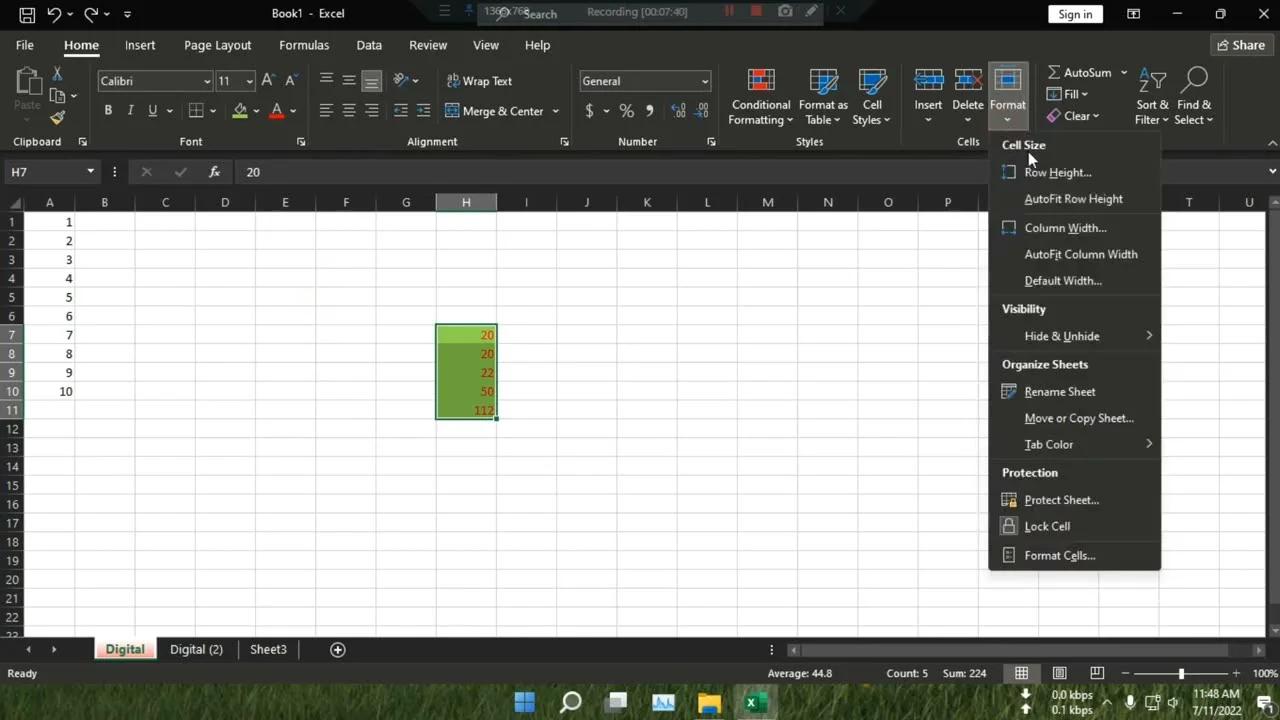
Task: Select AutoFit Column Width menu item
Action: click(x=1075, y=254)
